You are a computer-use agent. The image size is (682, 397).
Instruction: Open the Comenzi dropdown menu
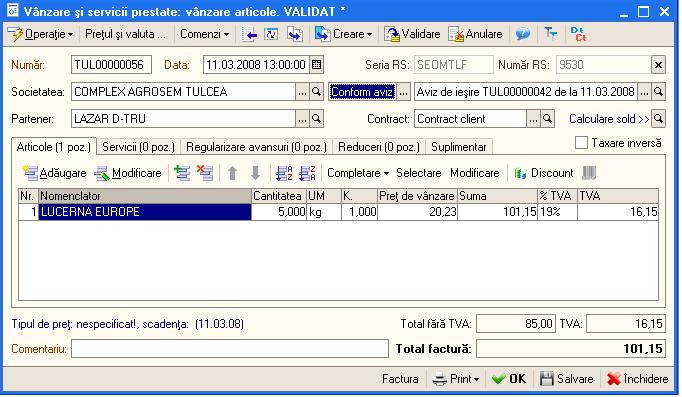point(204,34)
